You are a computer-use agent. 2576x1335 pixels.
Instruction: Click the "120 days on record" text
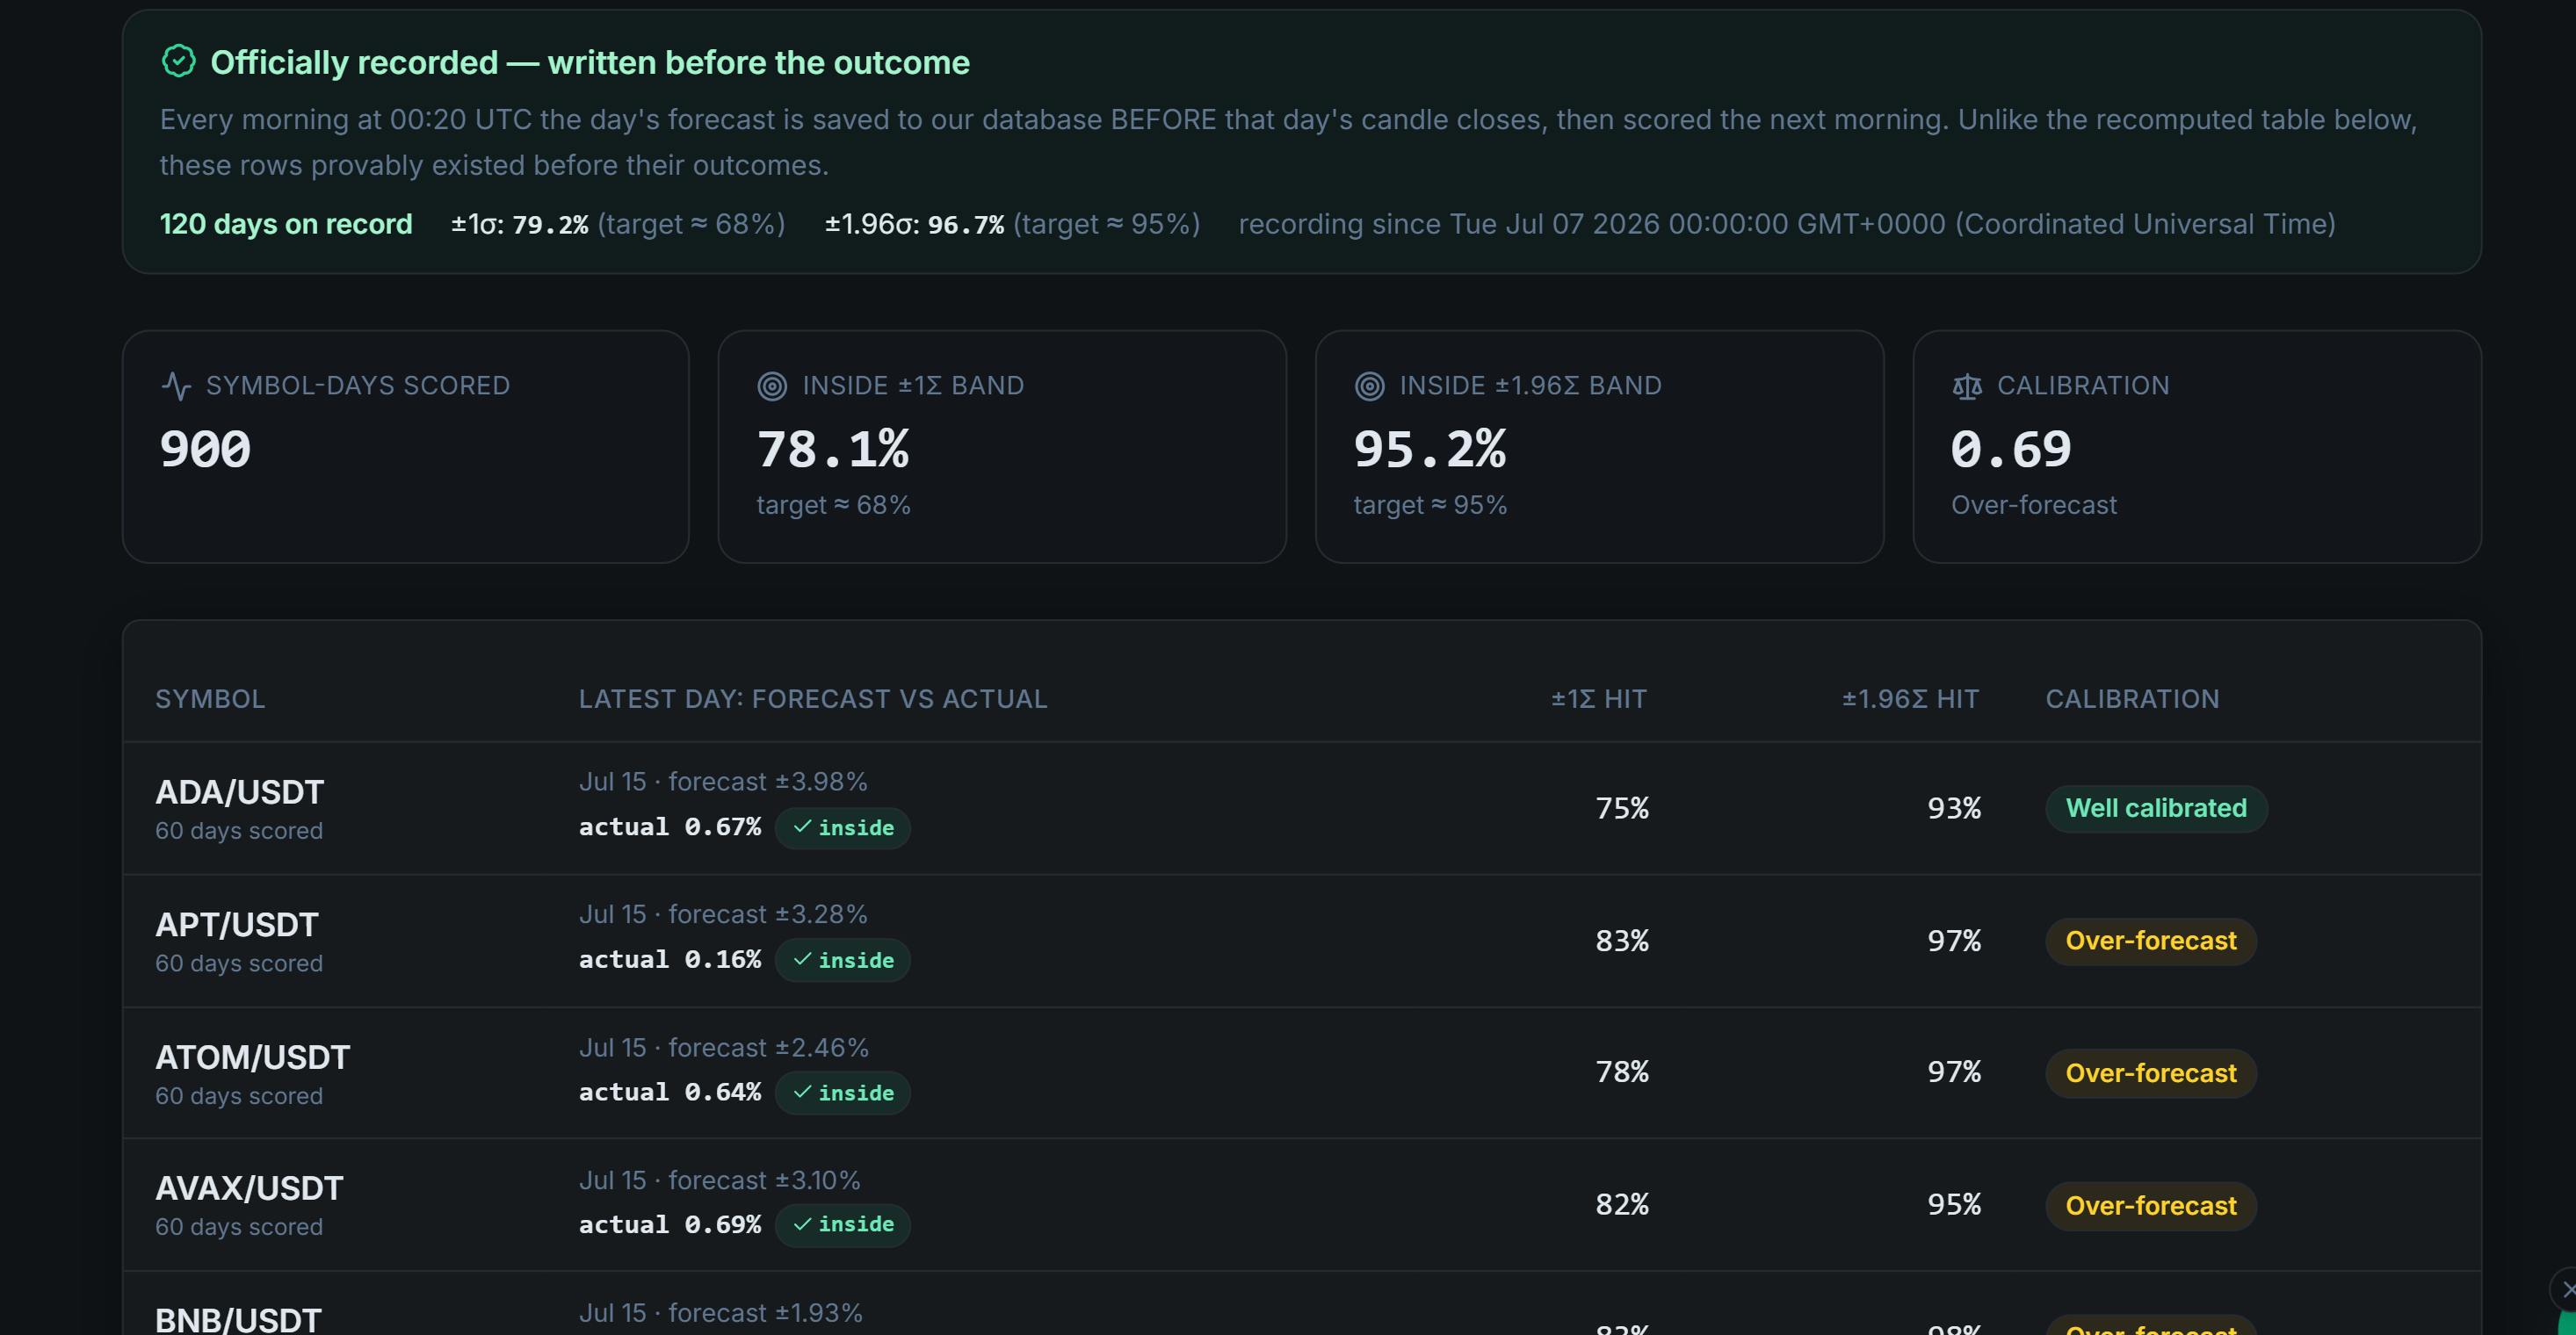286,224
